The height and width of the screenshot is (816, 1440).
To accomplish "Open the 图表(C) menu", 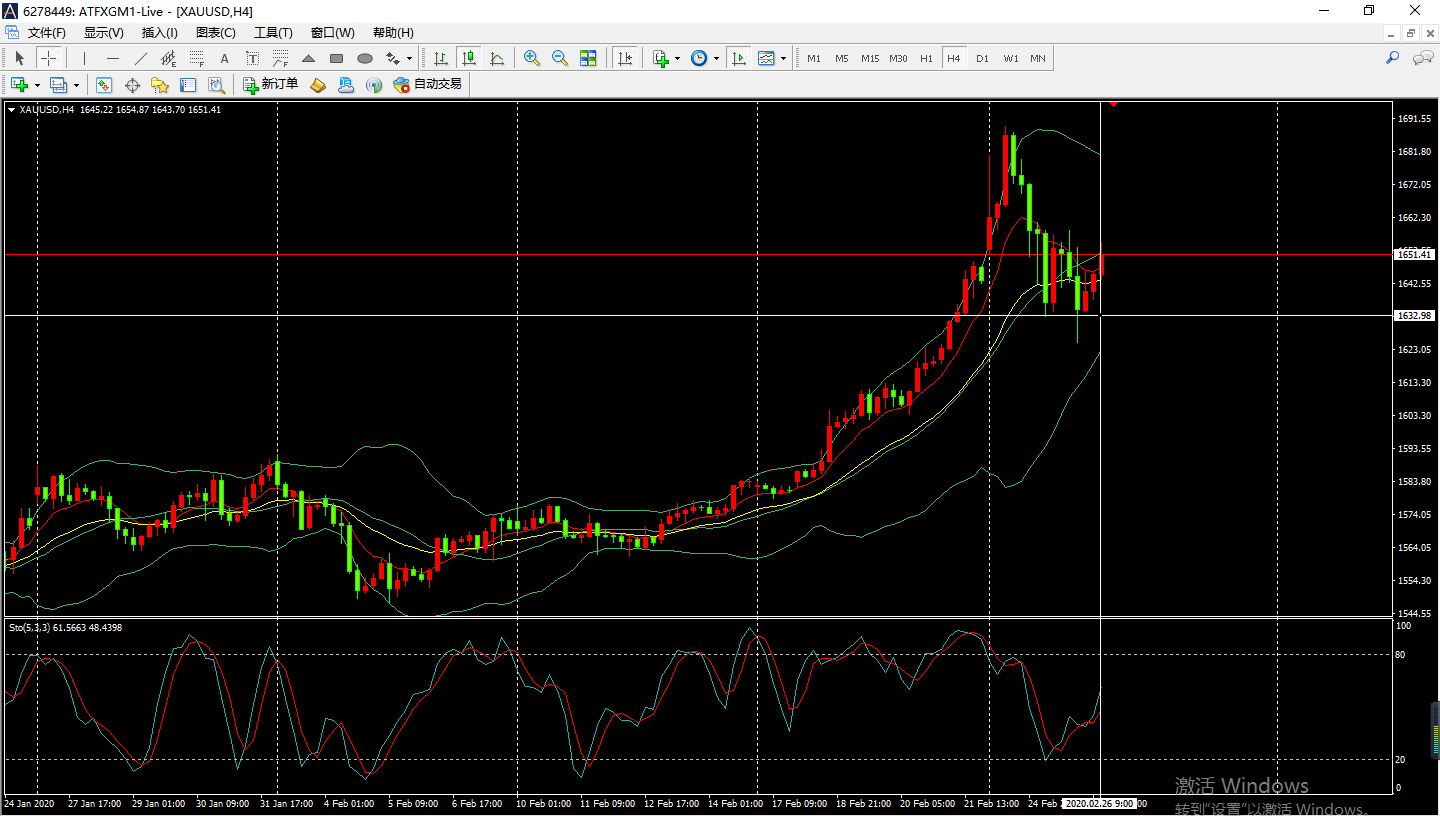I will pos(215,33).
